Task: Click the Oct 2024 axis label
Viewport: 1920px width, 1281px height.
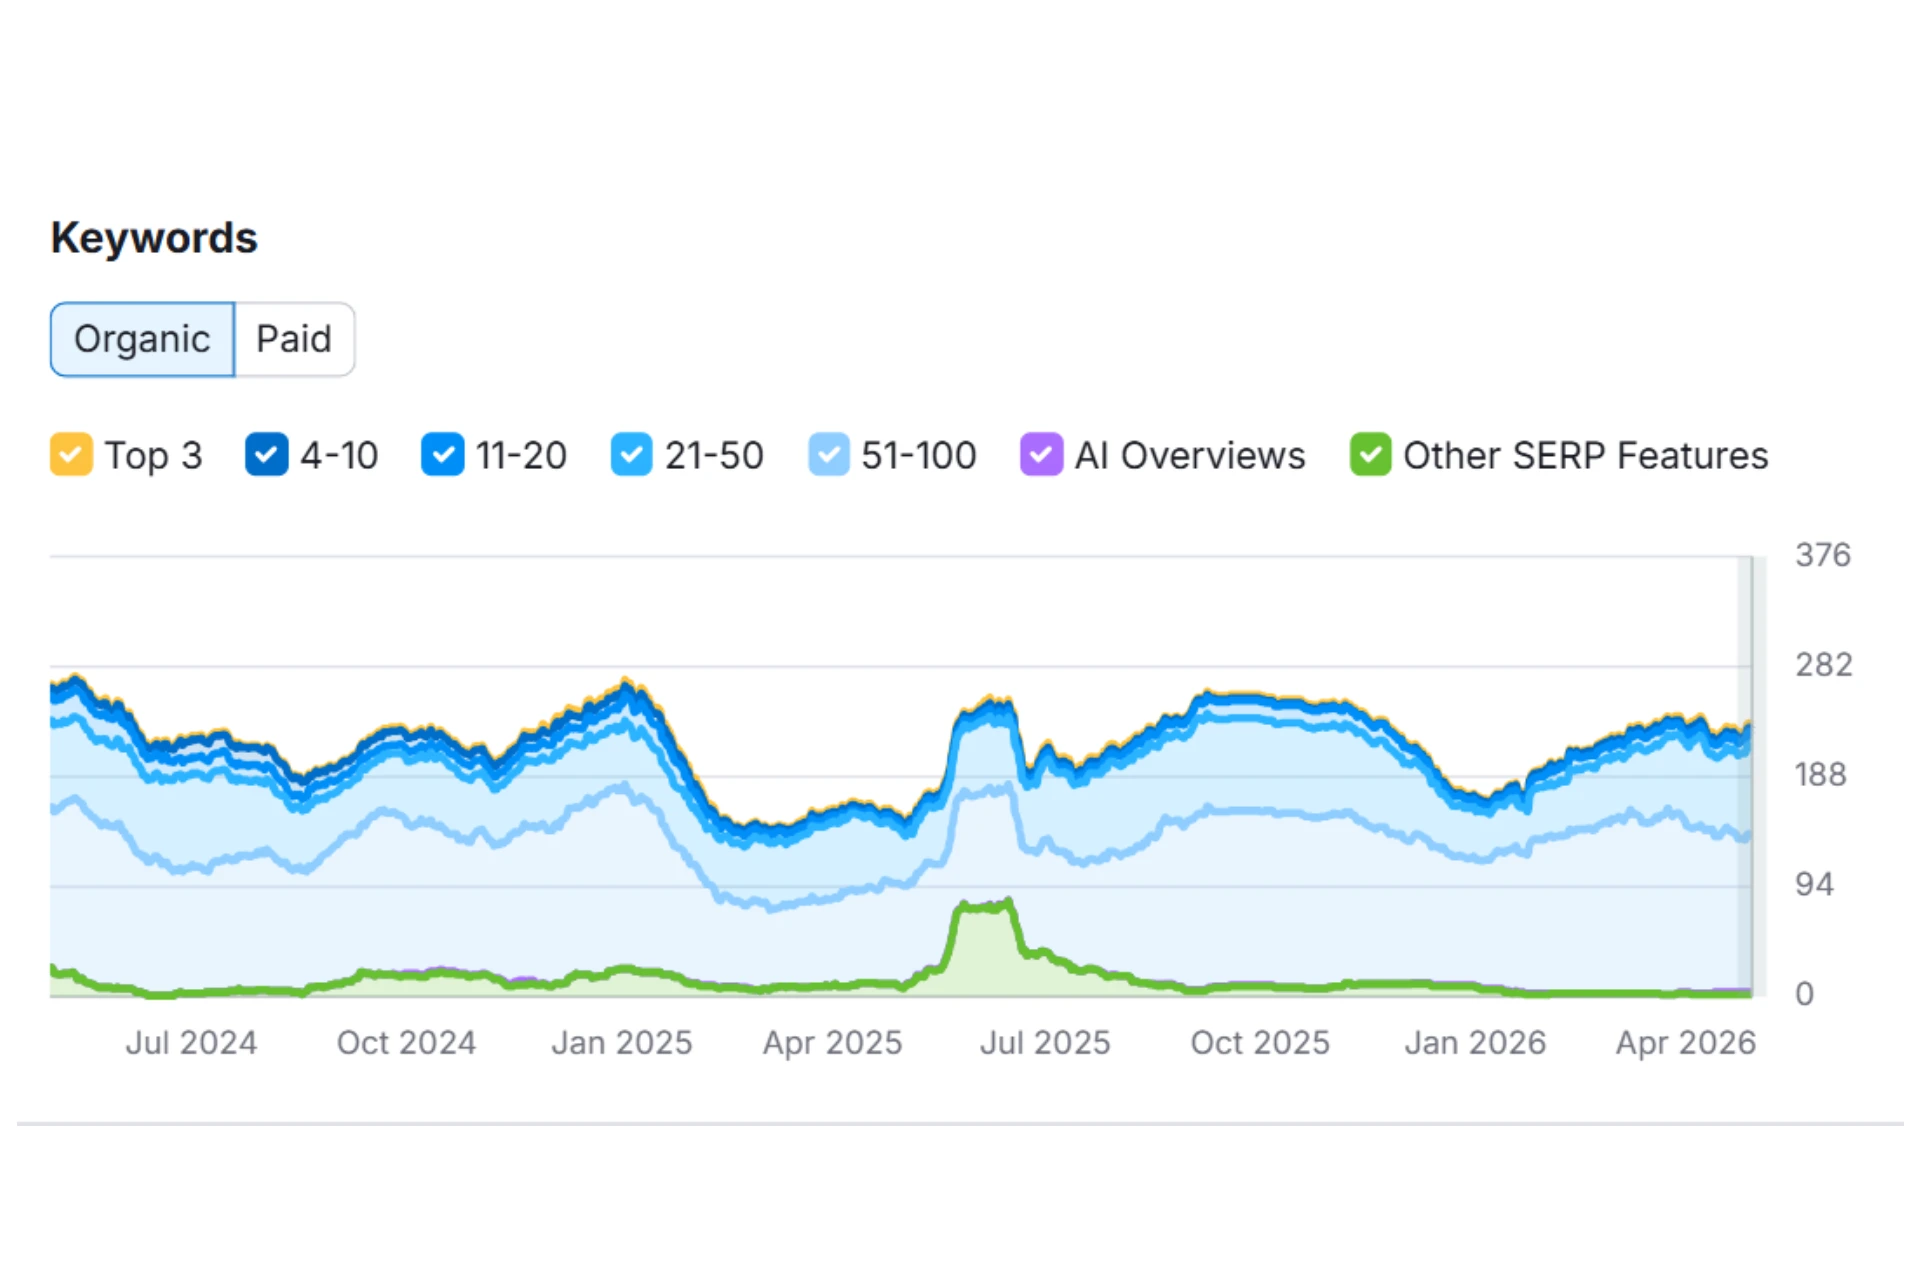Action: point(406,1043)
